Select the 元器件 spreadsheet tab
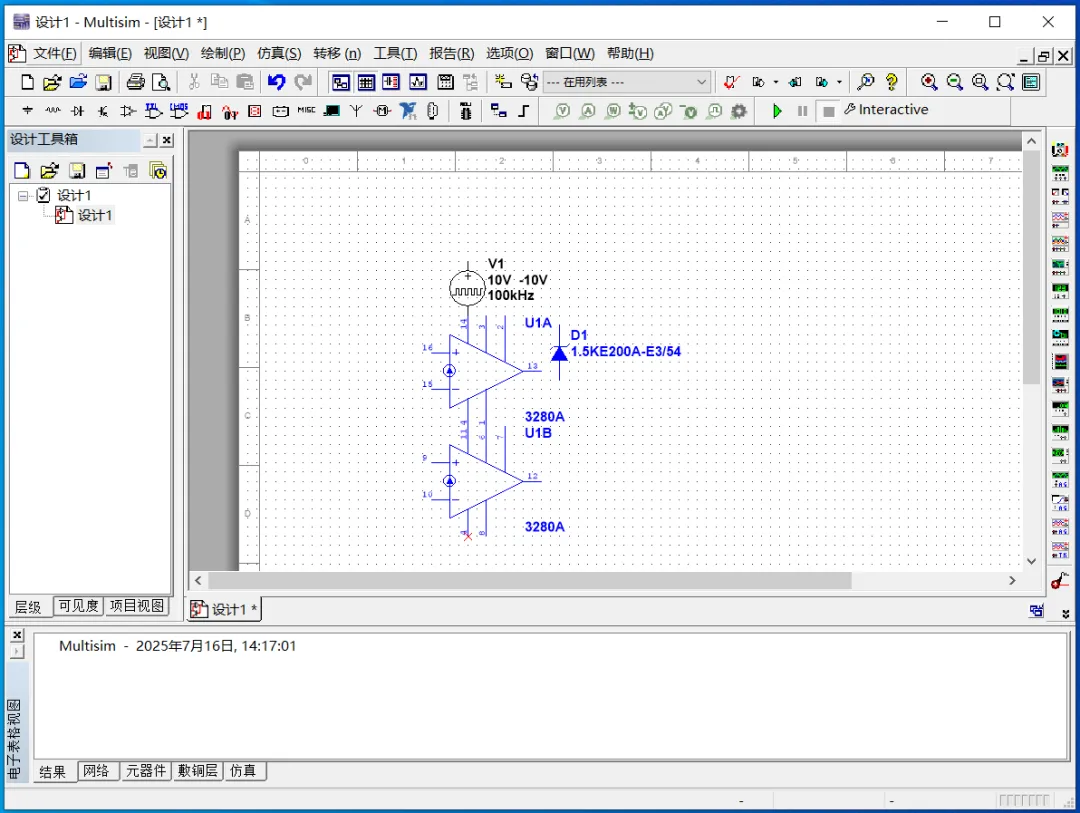Image resolution: width=1080 pixels, height=813 pixels. click(146, 770)
